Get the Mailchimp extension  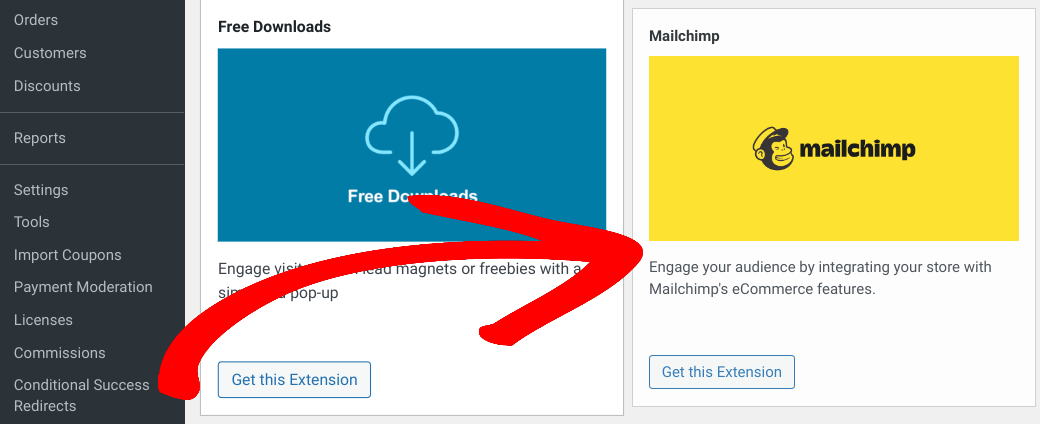(x=722, y=372)
